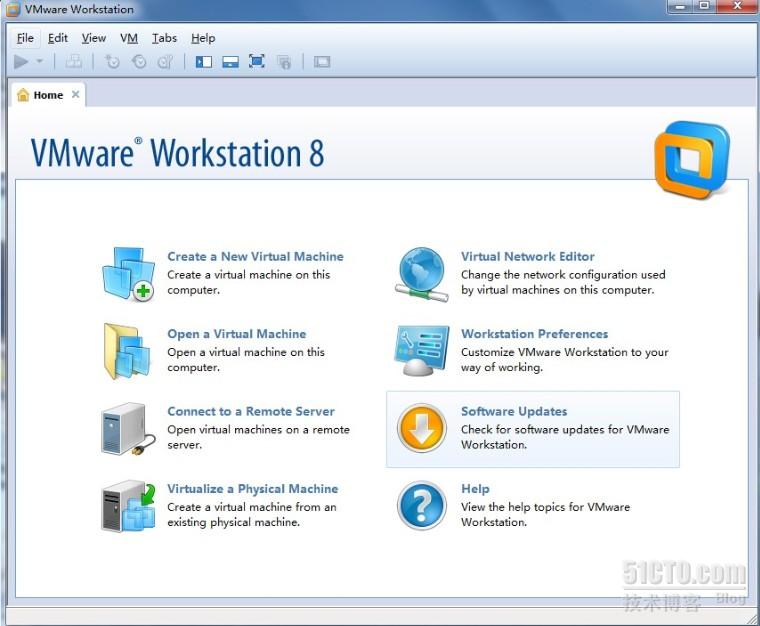
Task: Click the Software Updates orange arrow icon
Action: [x=422, y=429]
